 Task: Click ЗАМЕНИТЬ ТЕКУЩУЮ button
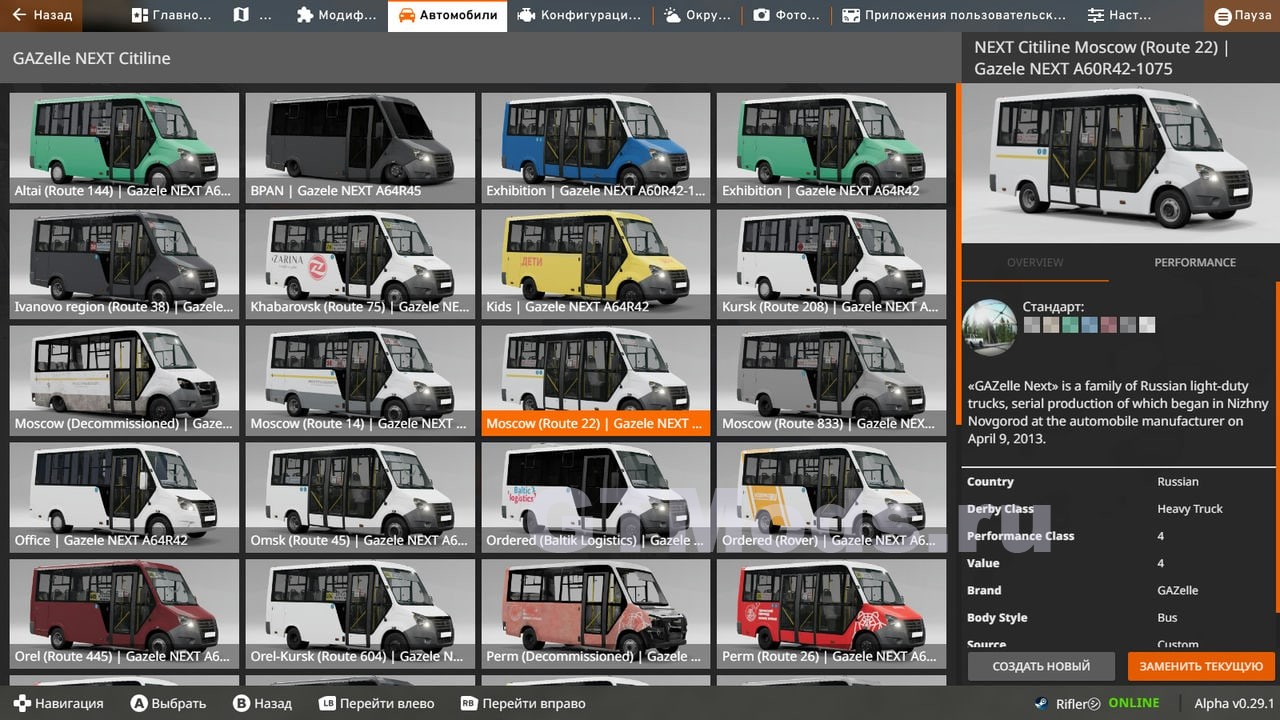pyautogui.click(x=1201, y=666)
